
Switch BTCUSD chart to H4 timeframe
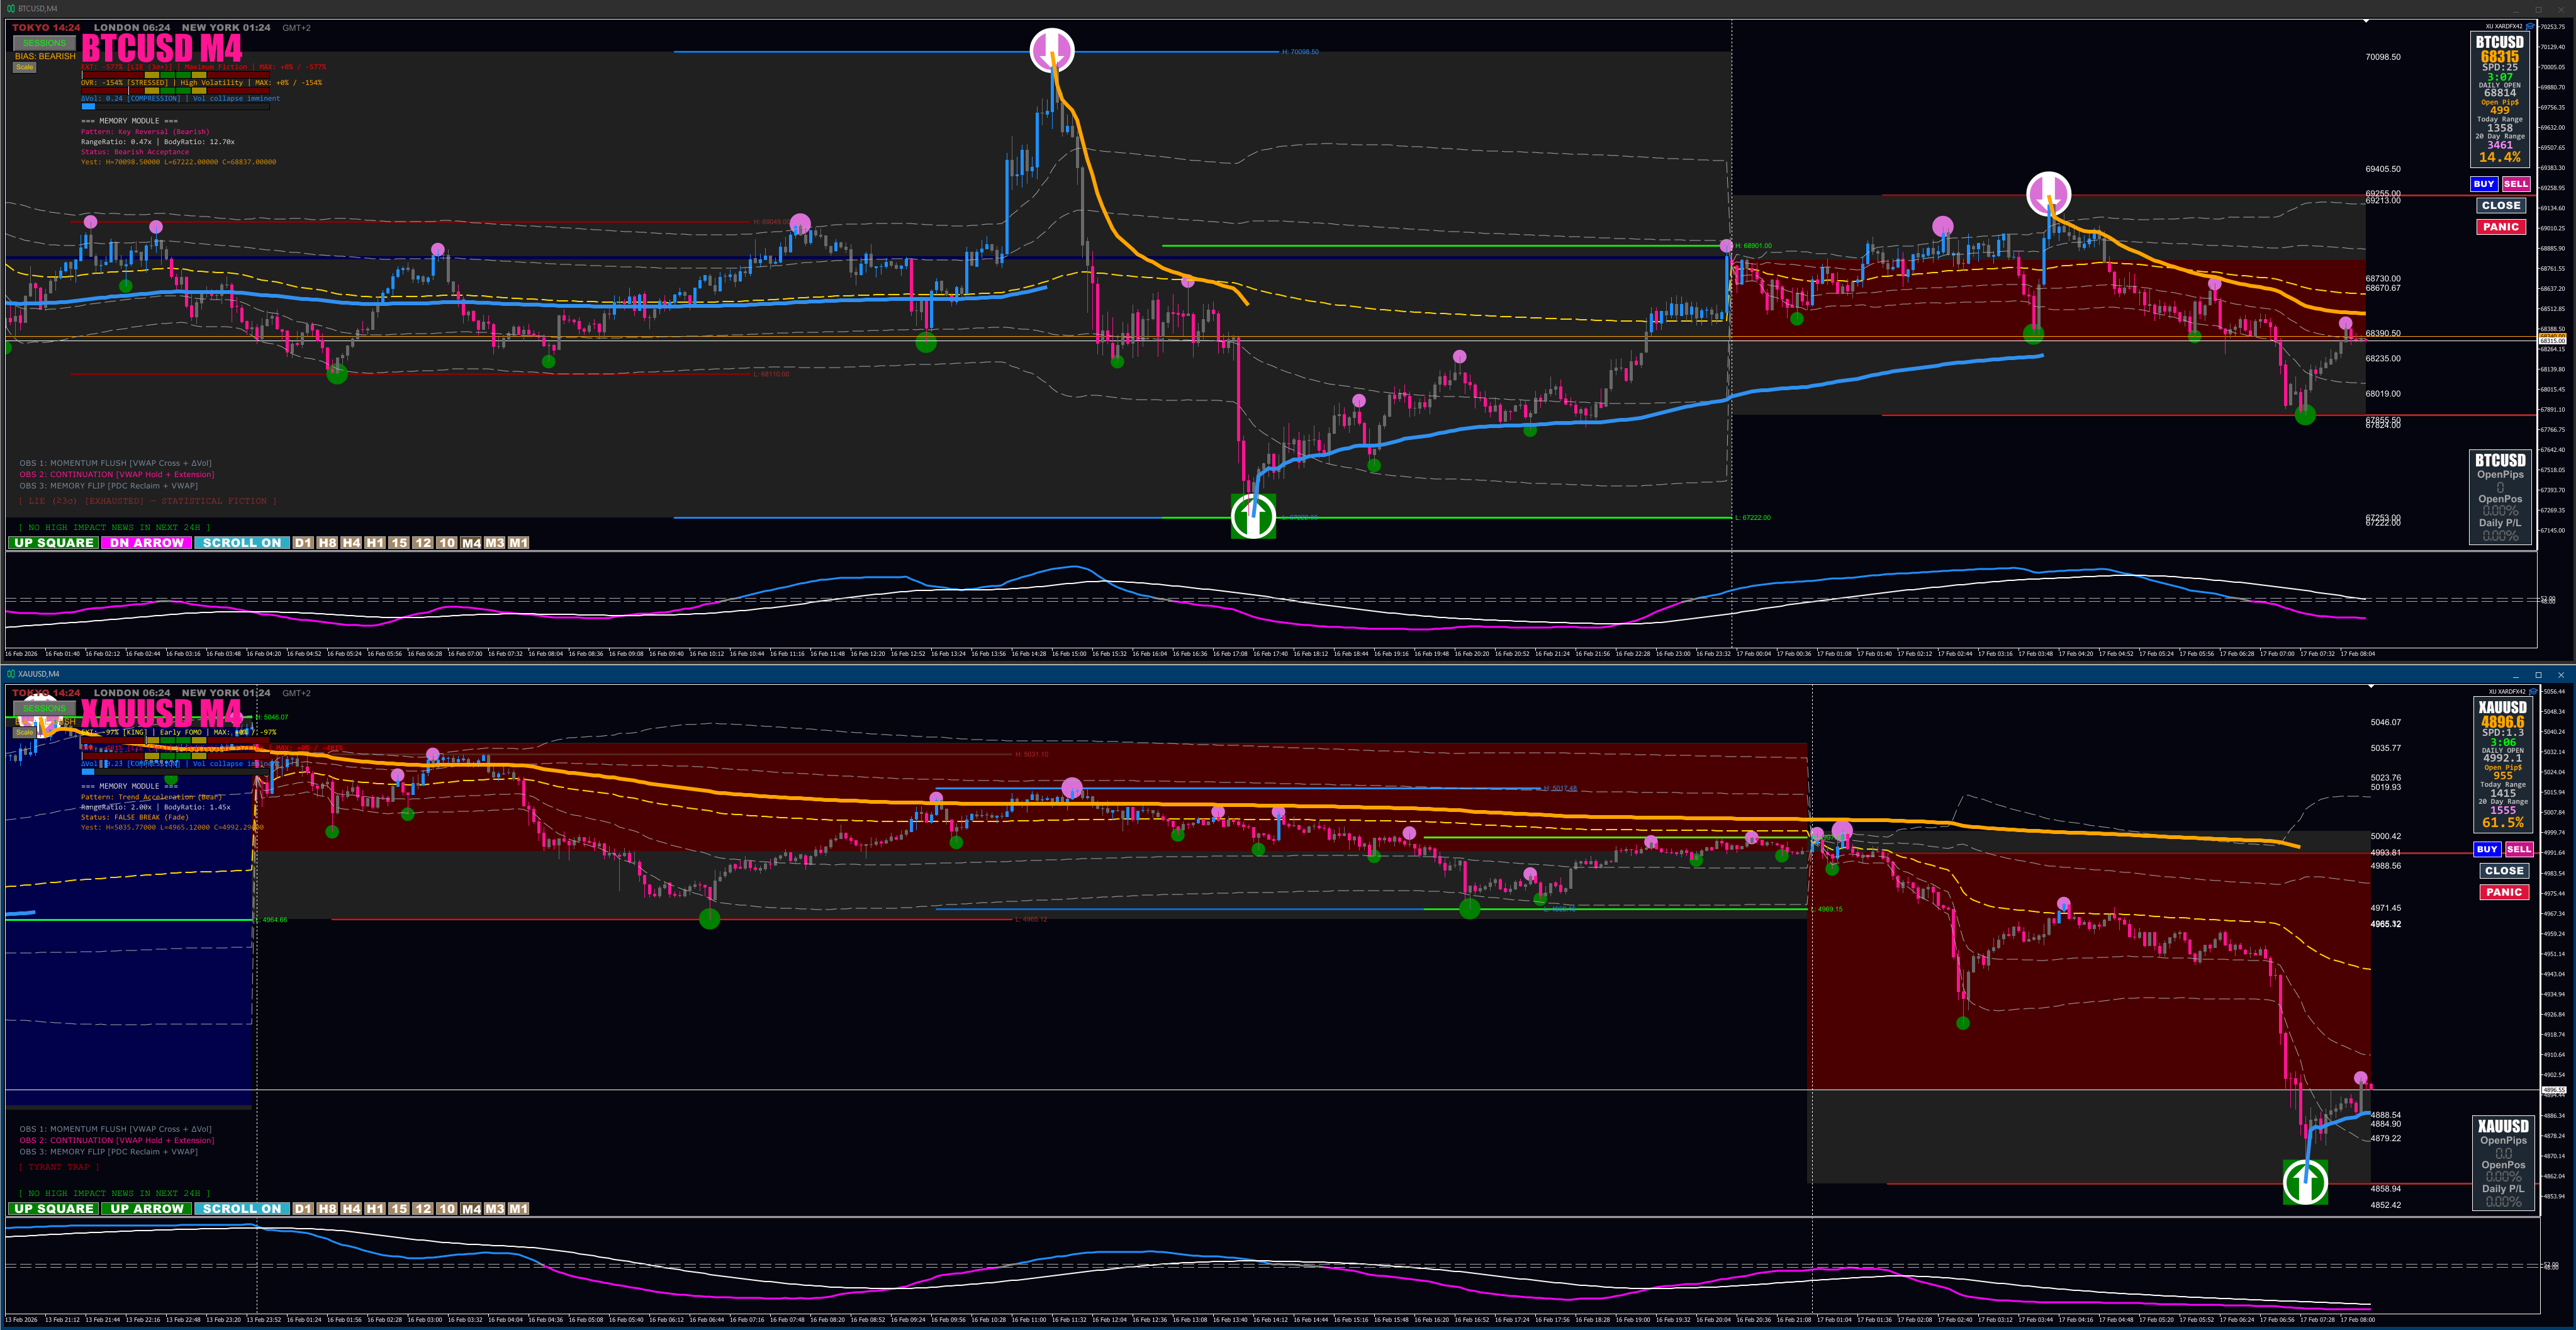pyautogui.click(x=351, y=543)
